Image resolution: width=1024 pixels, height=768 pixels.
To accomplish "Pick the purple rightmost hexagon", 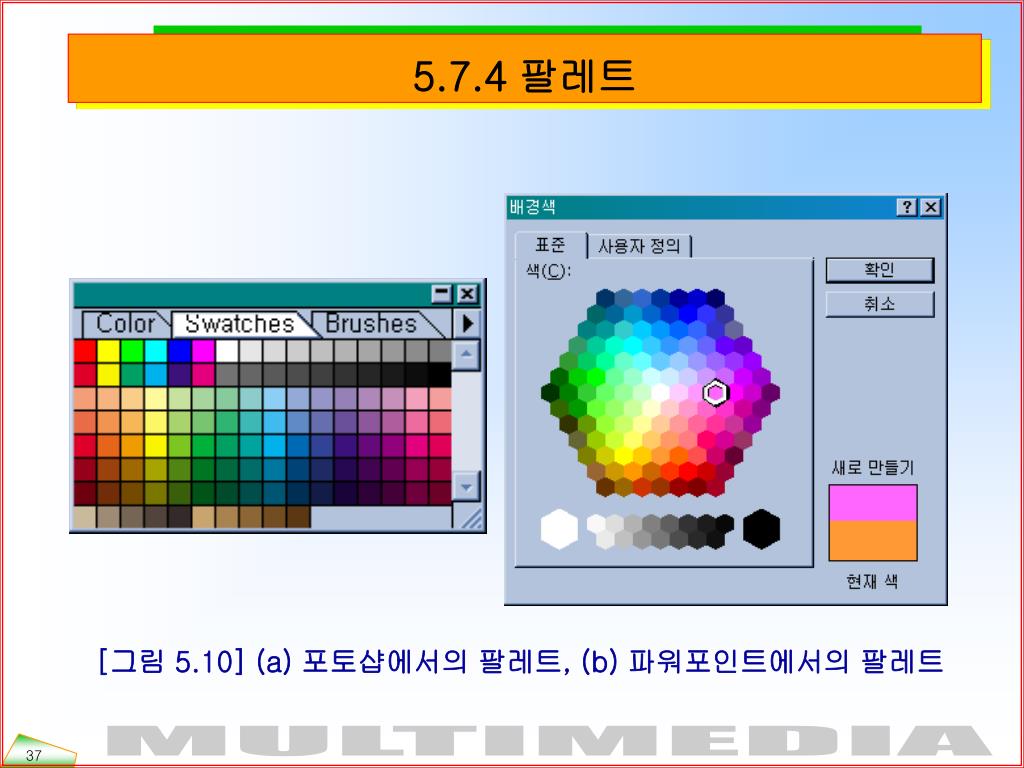I will (771, 392).
